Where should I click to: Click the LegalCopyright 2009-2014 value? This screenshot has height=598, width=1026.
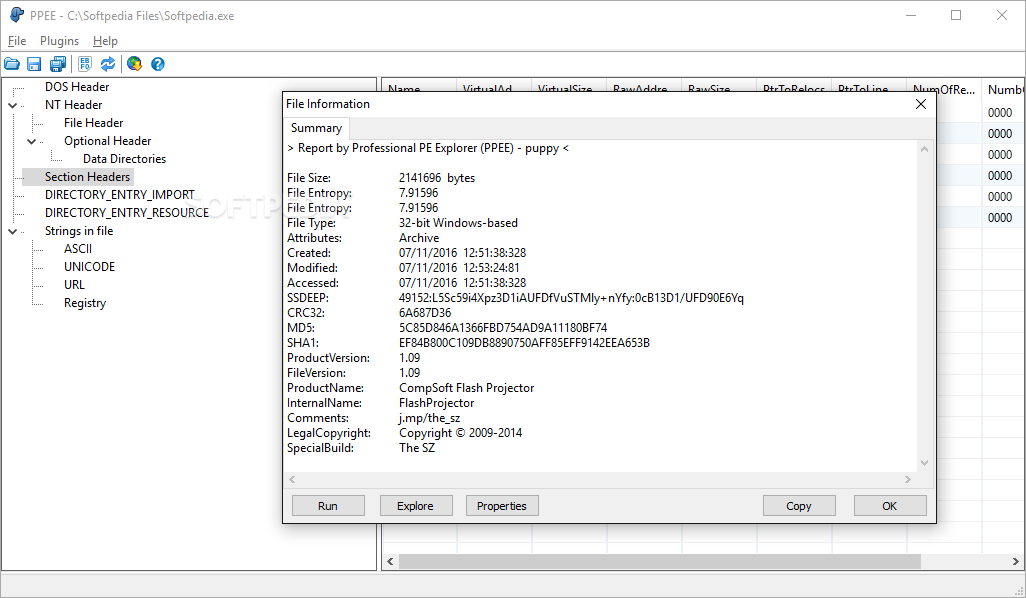tap(461, 433)
